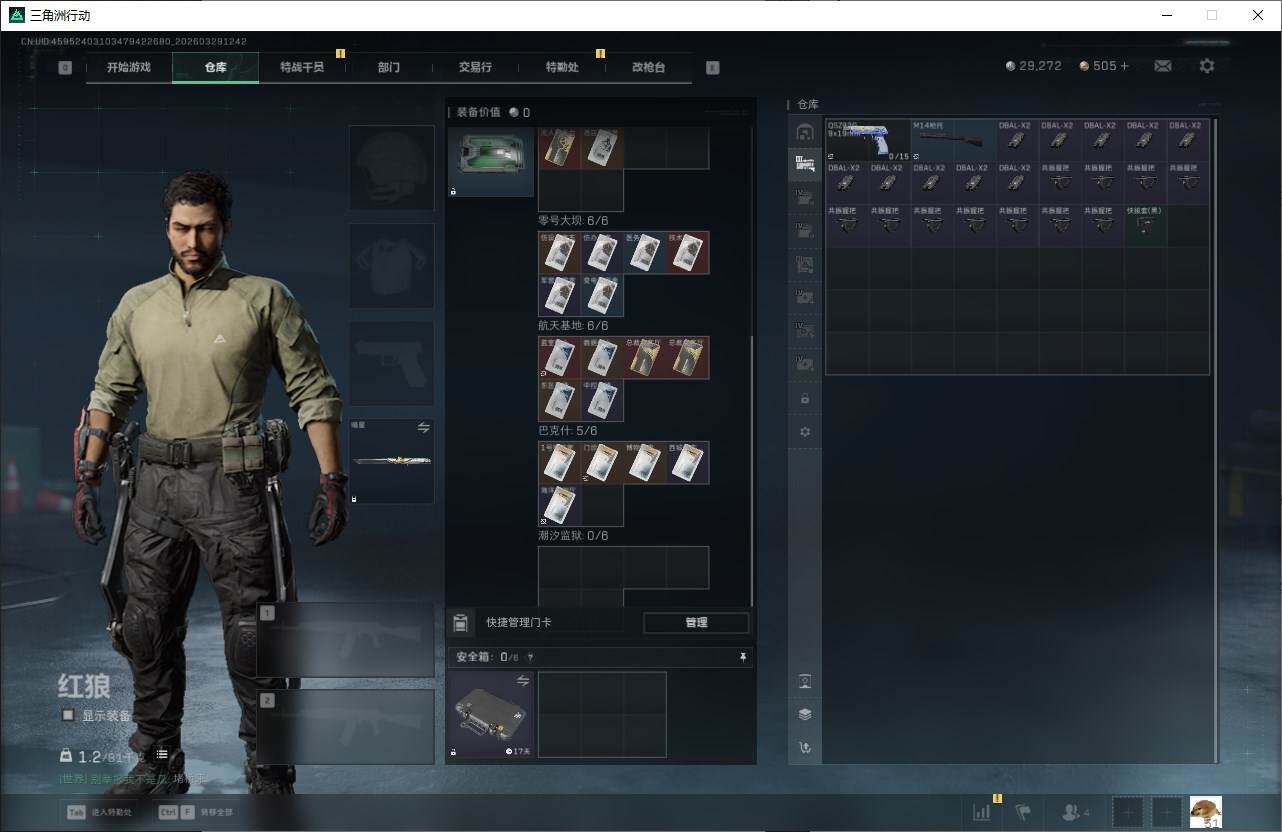Open the settings gear in top bar
Viewport: 1282px width, 832px height.
click(x=1207, y=66)
